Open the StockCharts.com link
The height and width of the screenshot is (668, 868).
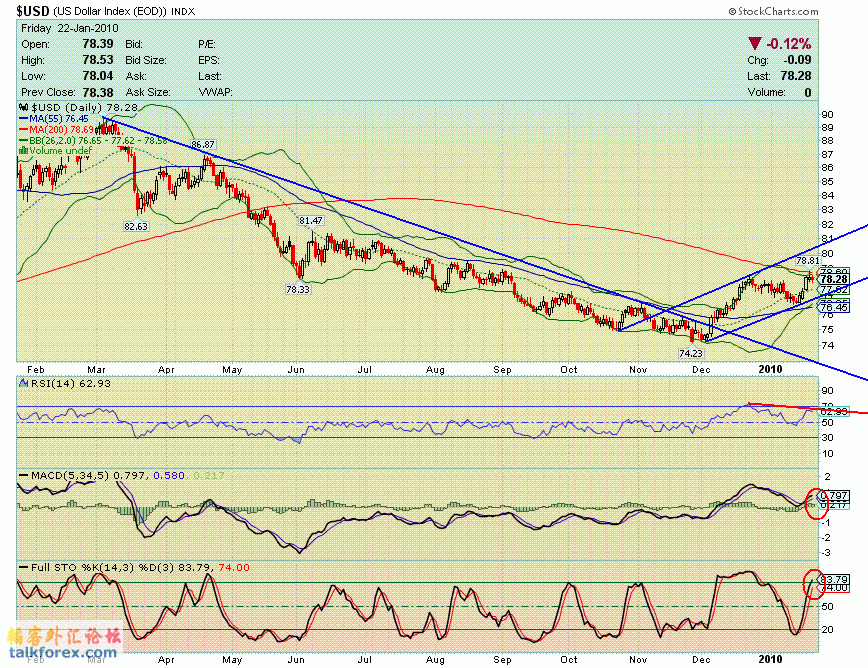tap(778, 11)
